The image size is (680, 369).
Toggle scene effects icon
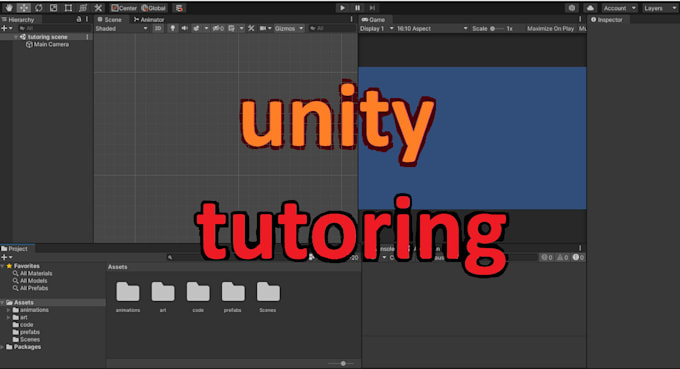coord(196,28)
